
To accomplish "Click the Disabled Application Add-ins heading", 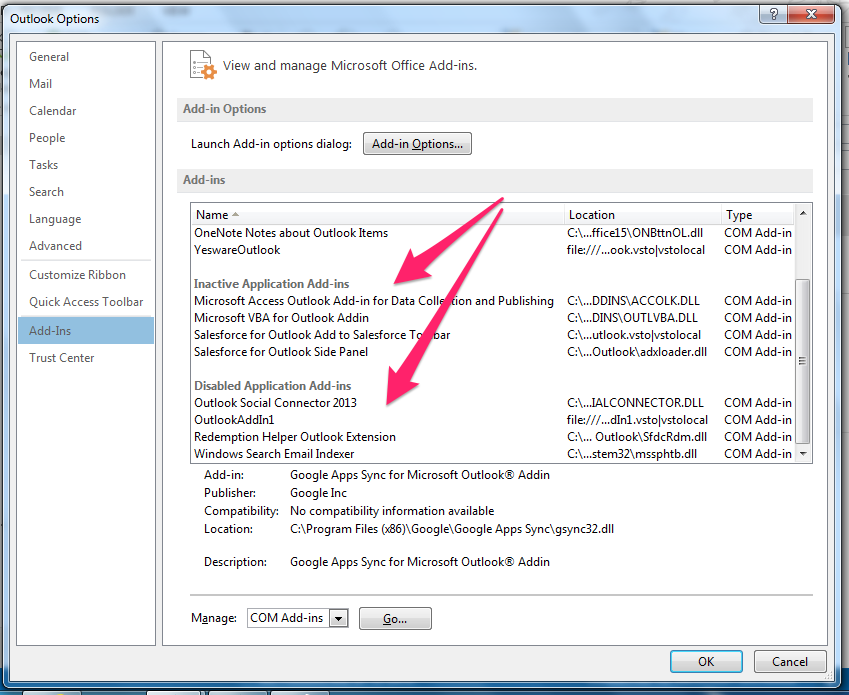I will (x=272, y=386).
